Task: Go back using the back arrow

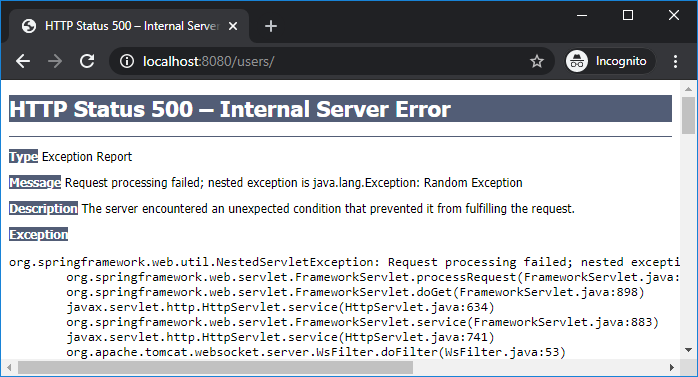Action: (23, 61)
